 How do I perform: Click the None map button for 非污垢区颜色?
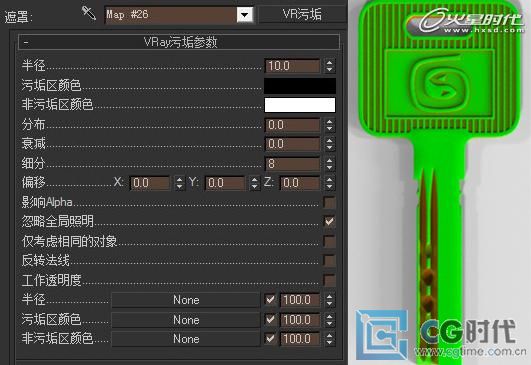point(186,339)
